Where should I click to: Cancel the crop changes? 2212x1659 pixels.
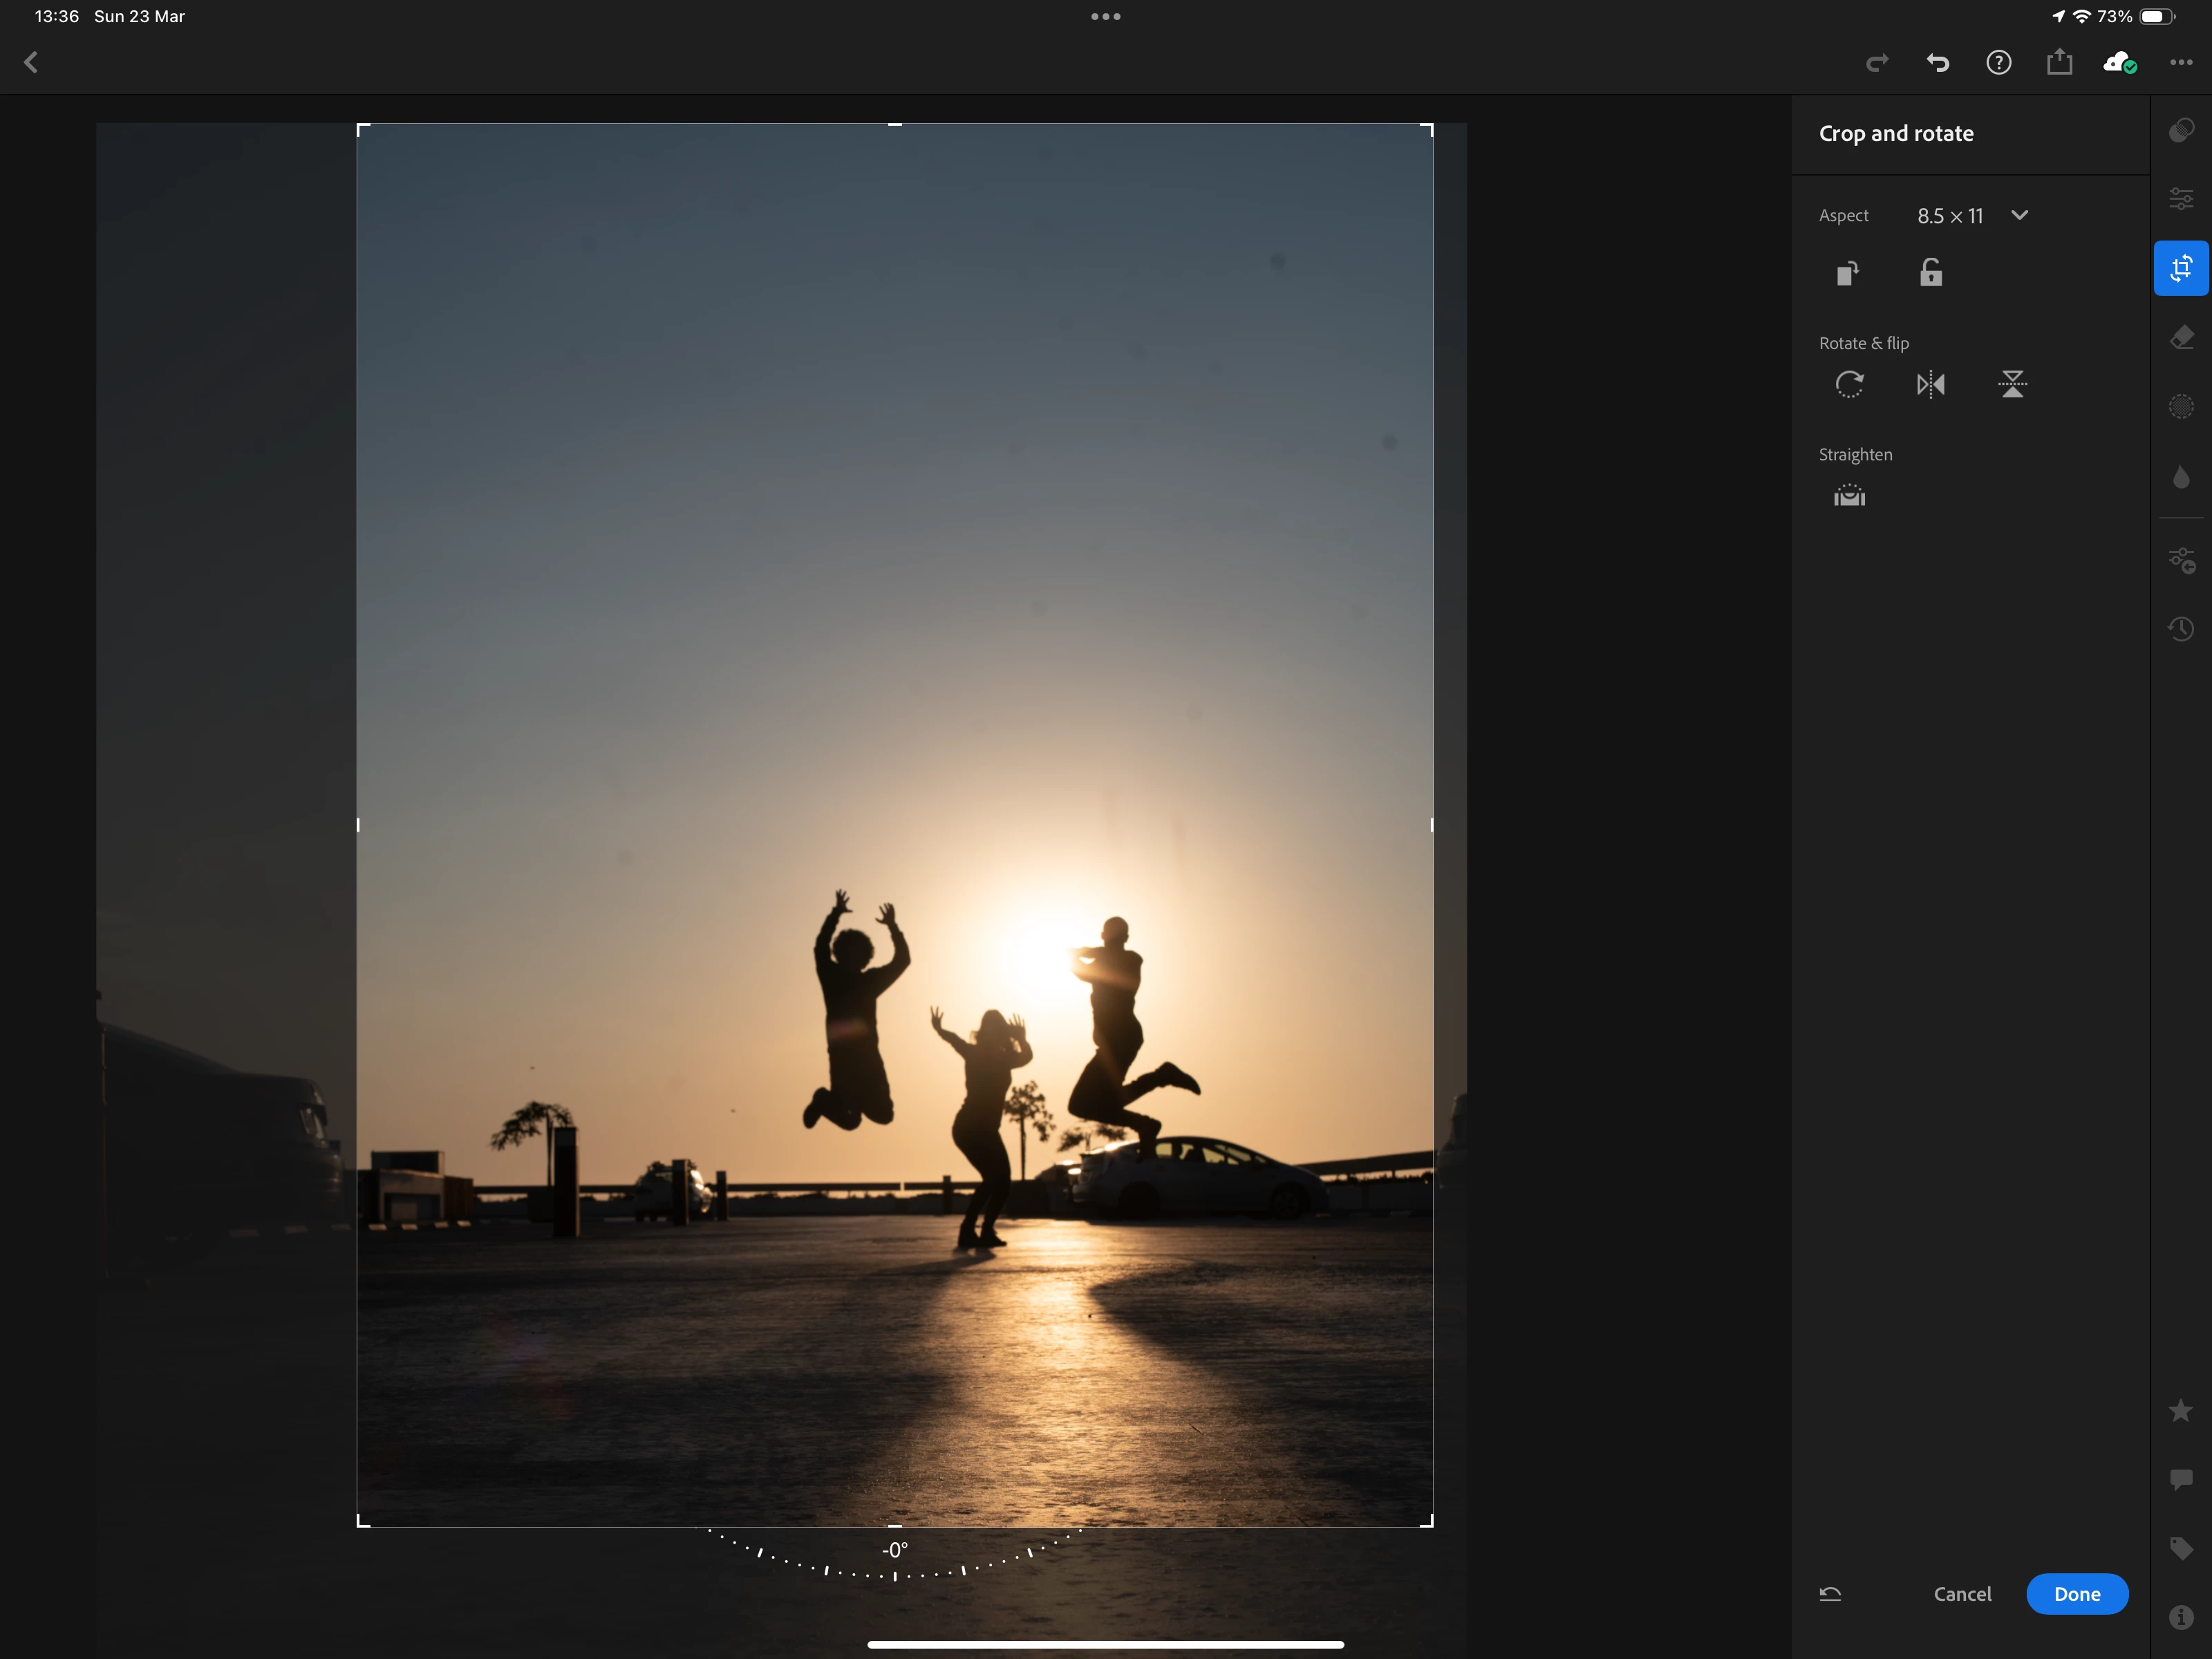(1962, 1594)
